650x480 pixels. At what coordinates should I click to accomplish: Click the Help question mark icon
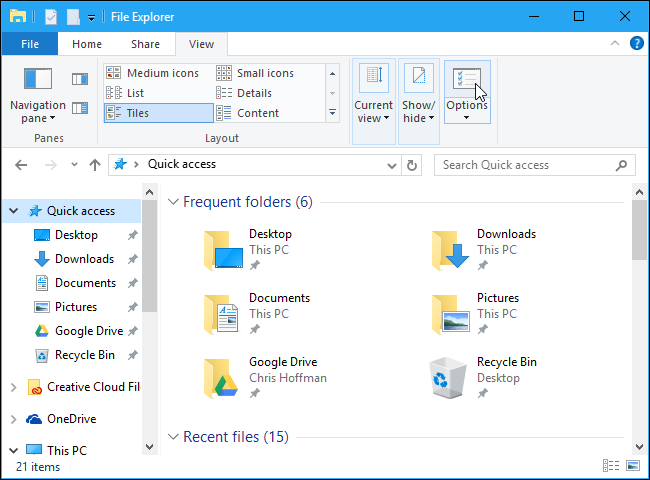[636, 44]
